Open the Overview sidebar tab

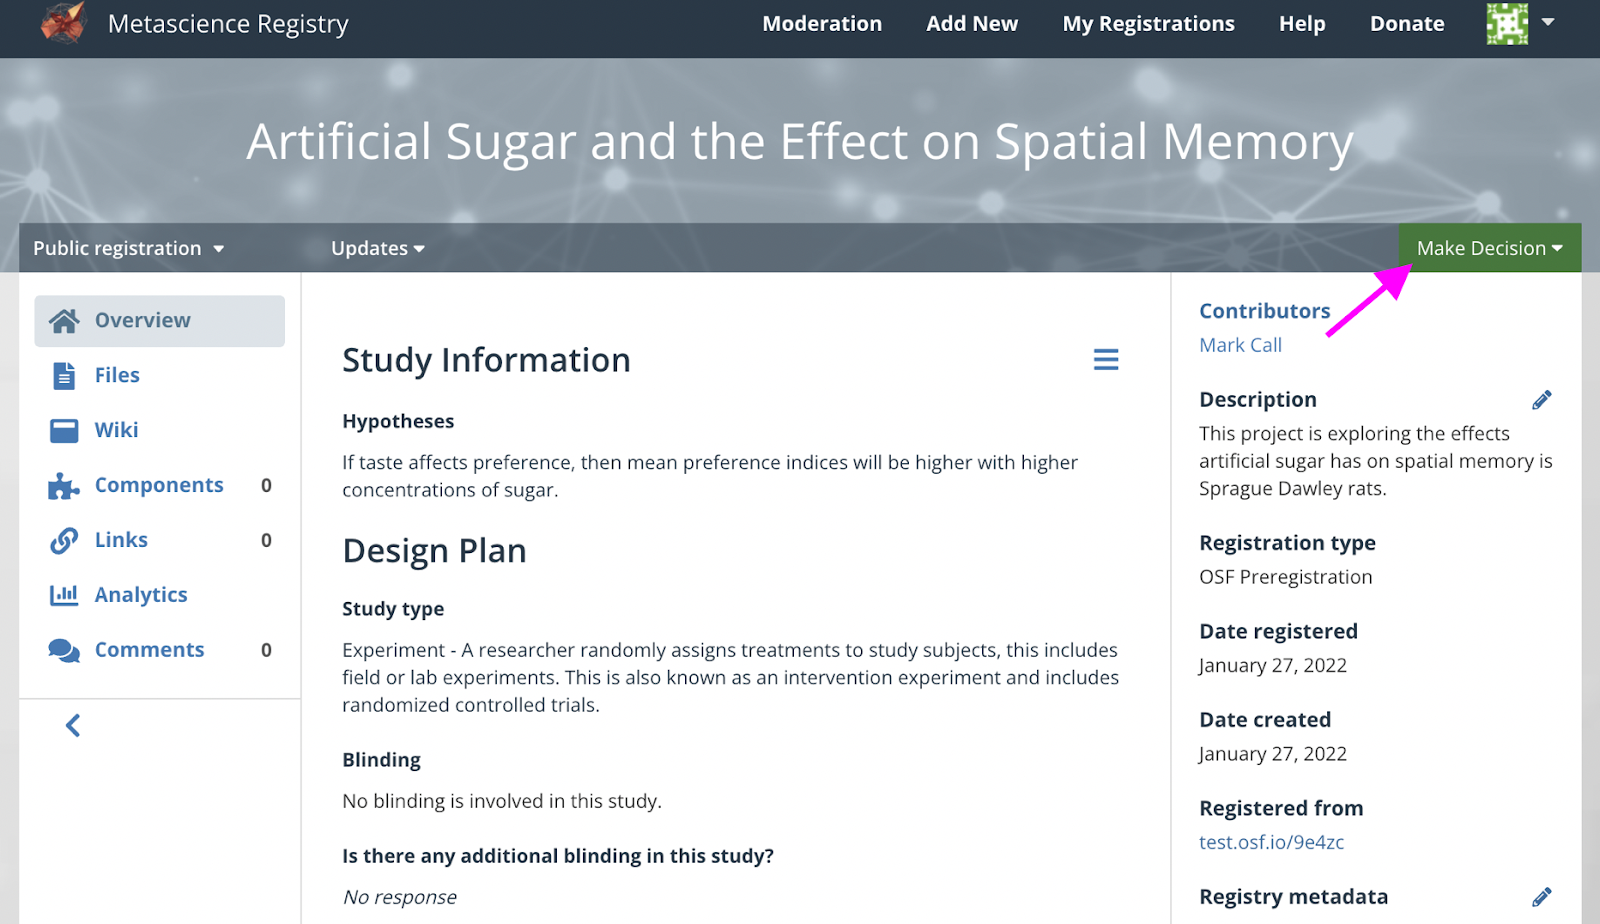160,321
